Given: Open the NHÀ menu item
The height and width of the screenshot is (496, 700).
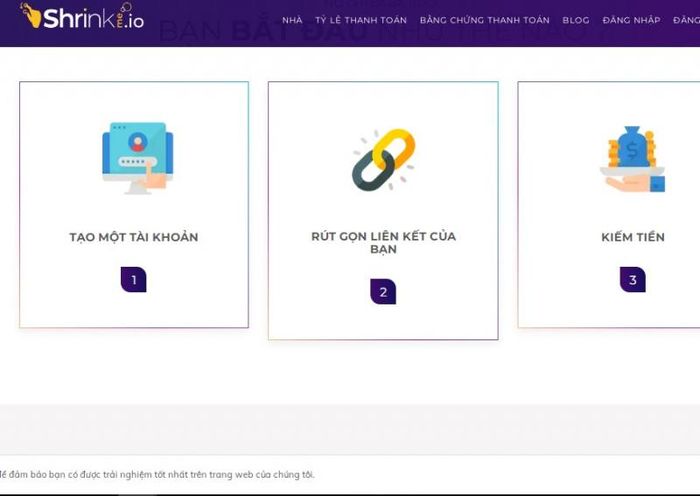Looking at the screenshot, I should pos(292,20).
